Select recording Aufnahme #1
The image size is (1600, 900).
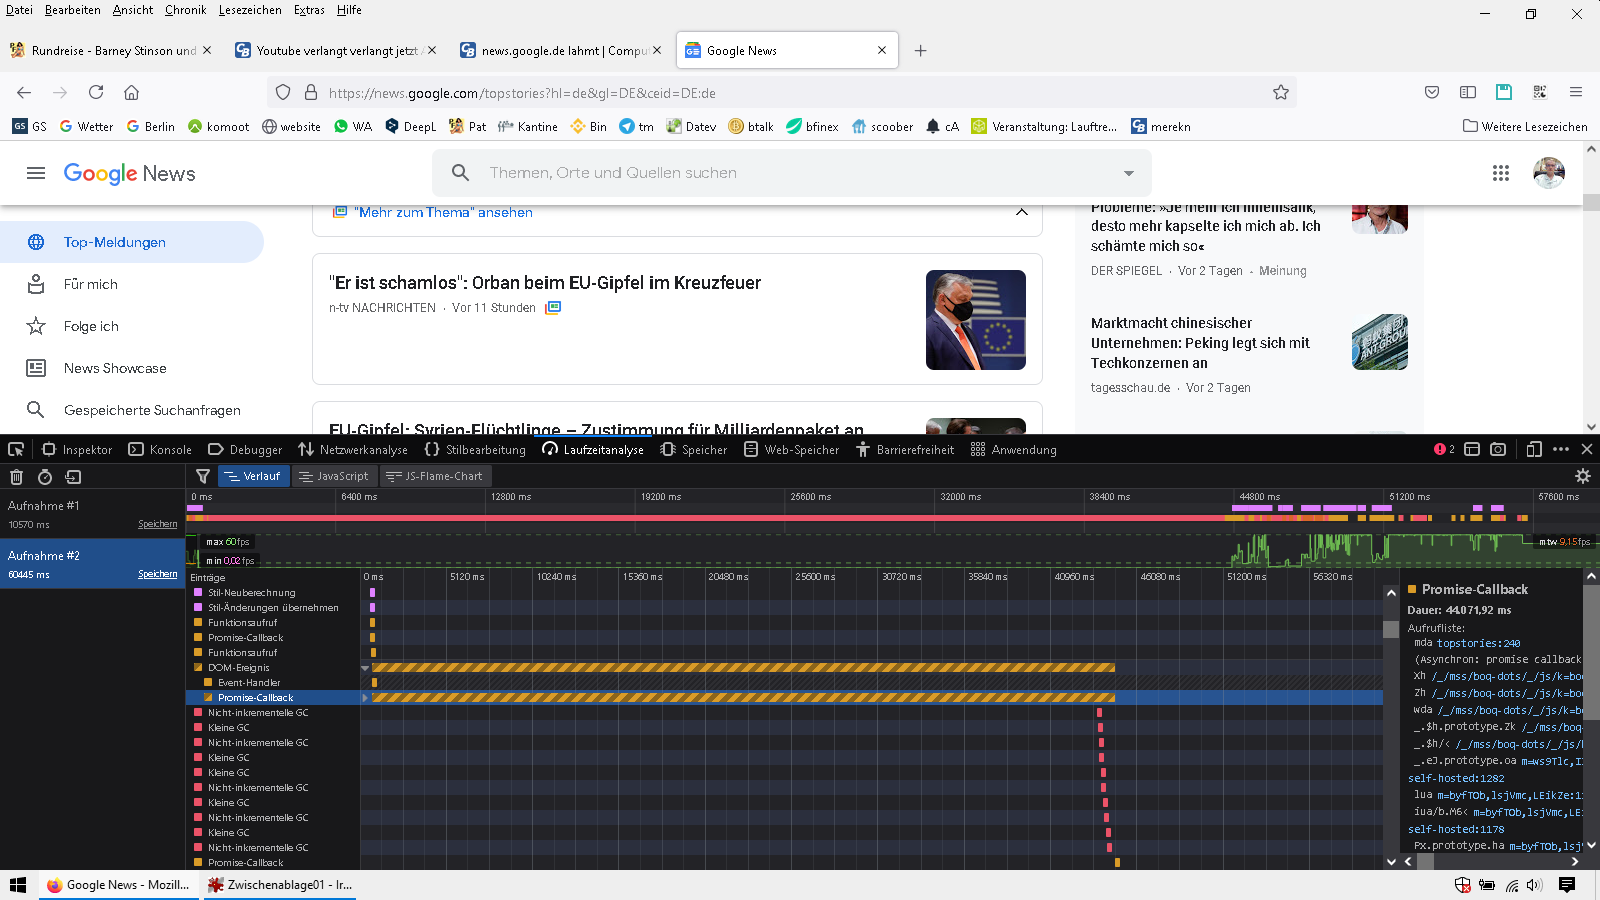click(x=92, y=514)
